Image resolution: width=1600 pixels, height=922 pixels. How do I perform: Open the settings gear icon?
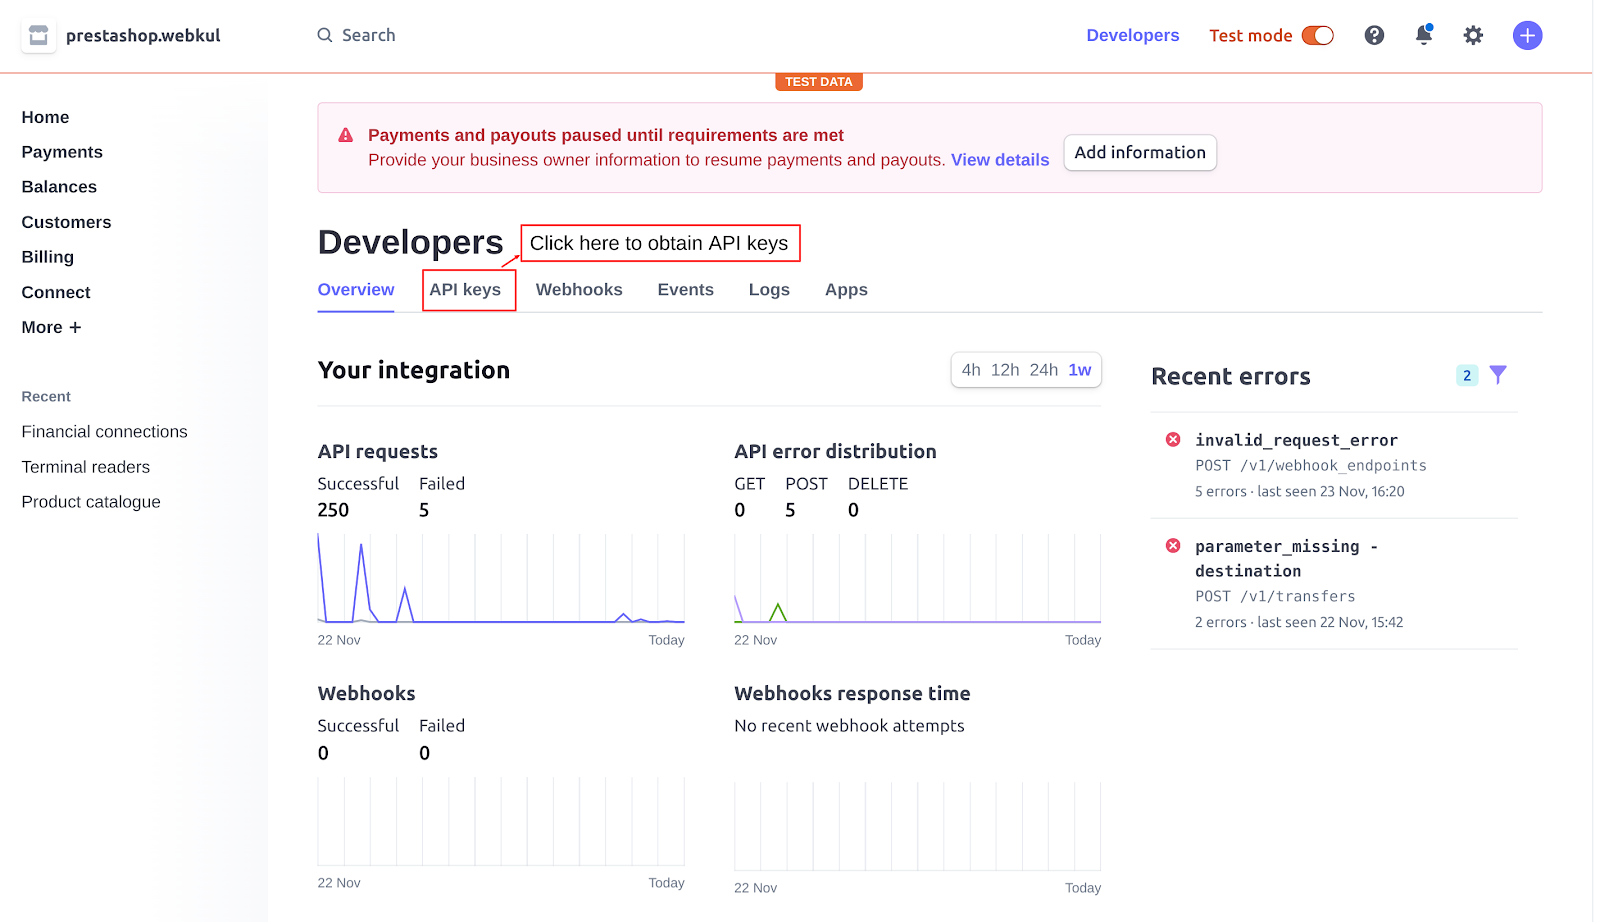point(1473,35)
